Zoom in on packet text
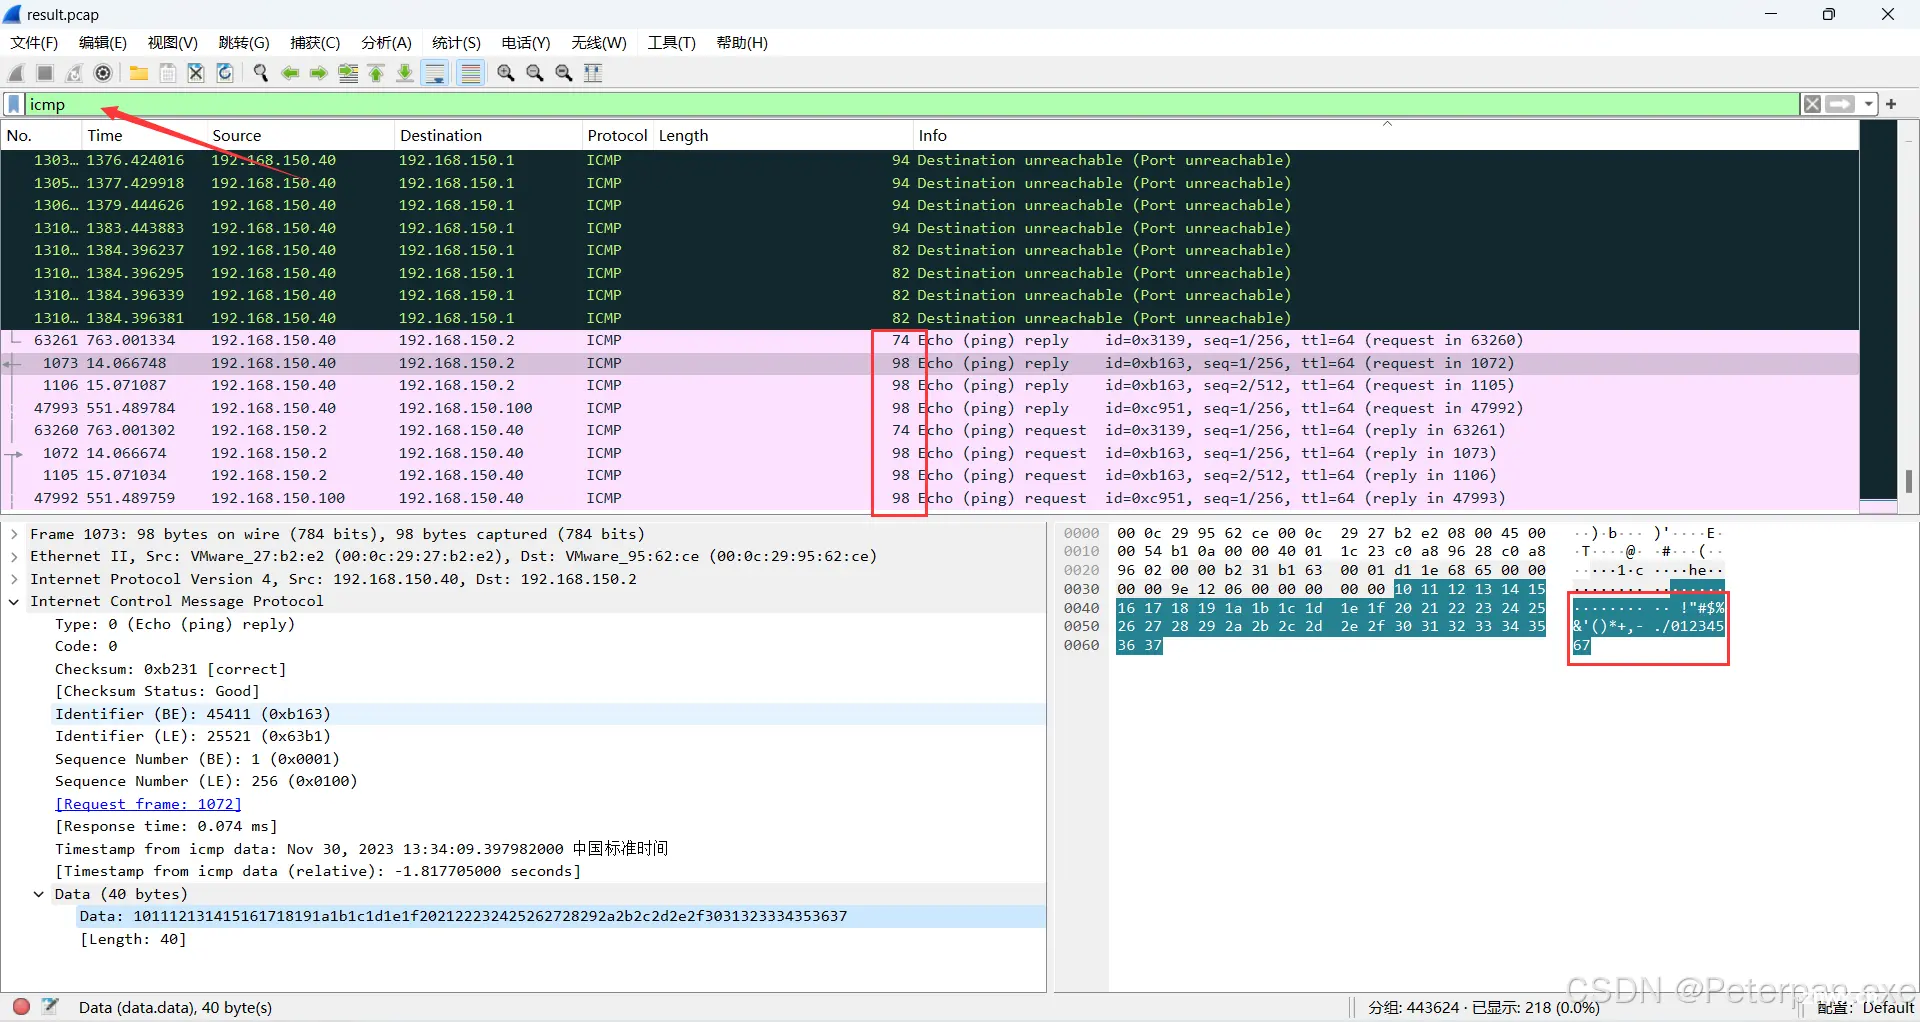1920x1022 pixels. [506, 73]
